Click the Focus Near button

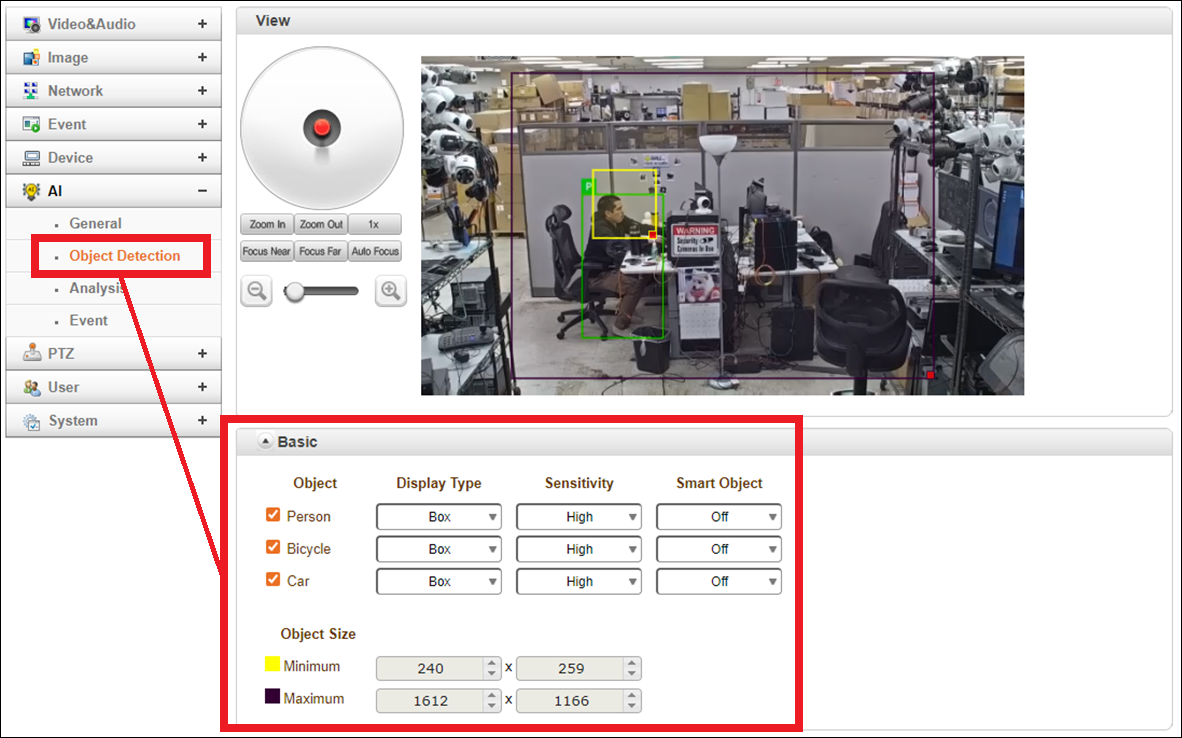(267, 251)
